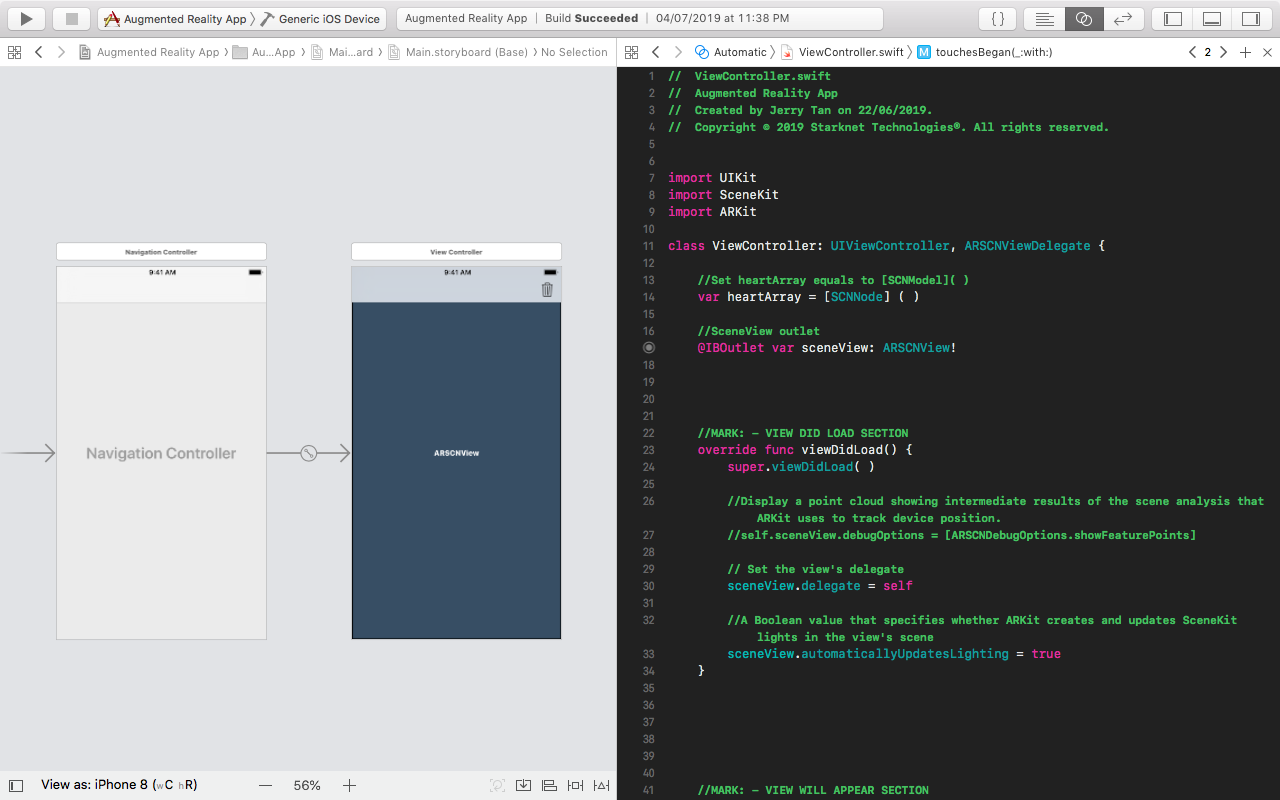Open ViewController.swift jump bar menu
The width and height of the screenshot is (1280, 800).
[842, 52]
